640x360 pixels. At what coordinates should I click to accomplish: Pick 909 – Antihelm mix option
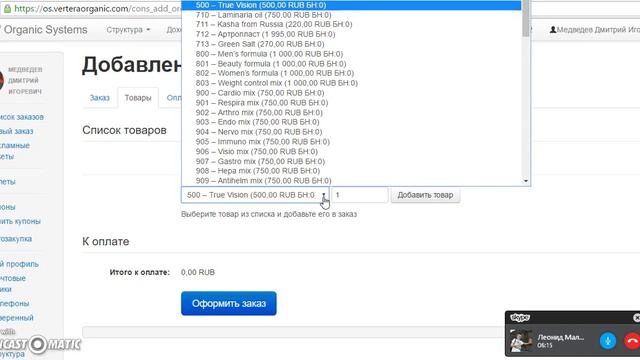351,181
